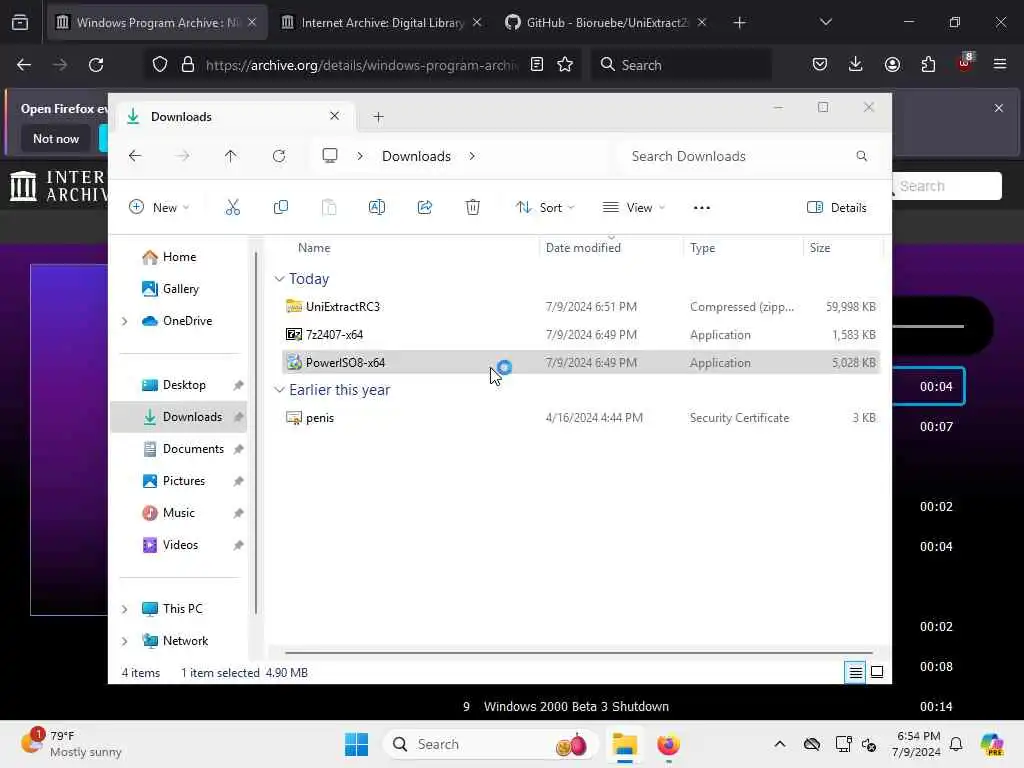Viewport: 1024px width, 768px height.
Task: Select the UniExtractRC3 zip file
Action: pos(581,306)
